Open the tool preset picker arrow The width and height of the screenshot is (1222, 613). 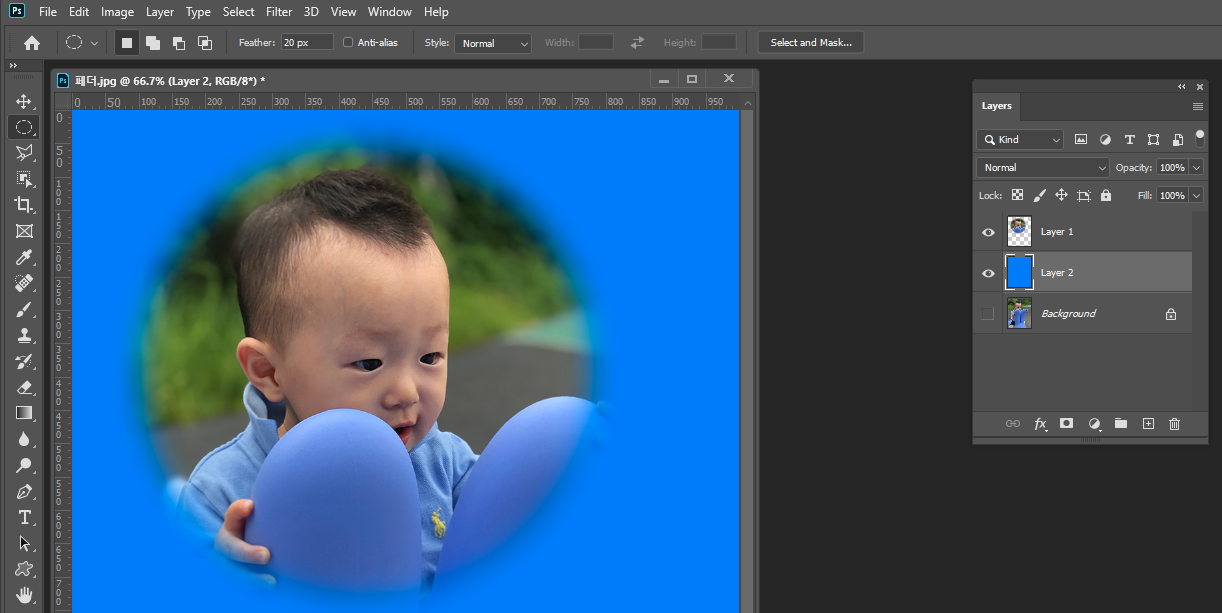(x=94, y=43)
